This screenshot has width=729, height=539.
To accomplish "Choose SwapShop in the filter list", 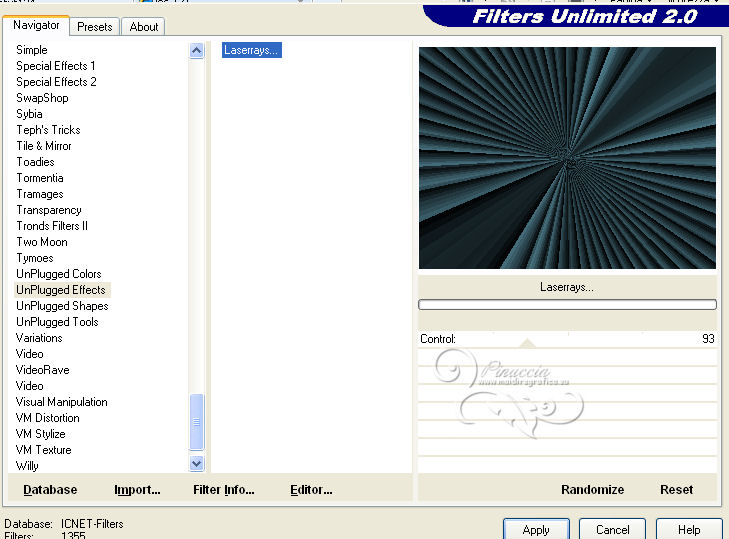I will point(42,98).
